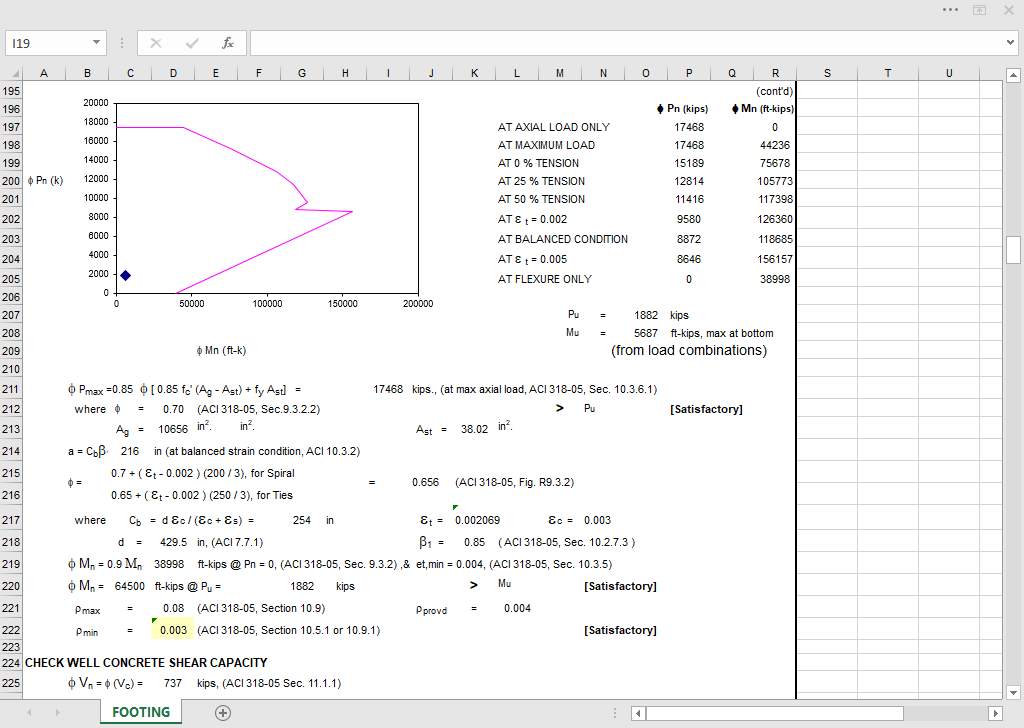Select row 210 header
The width and height of the screenshot is (1024, 728).
point(11,370)
